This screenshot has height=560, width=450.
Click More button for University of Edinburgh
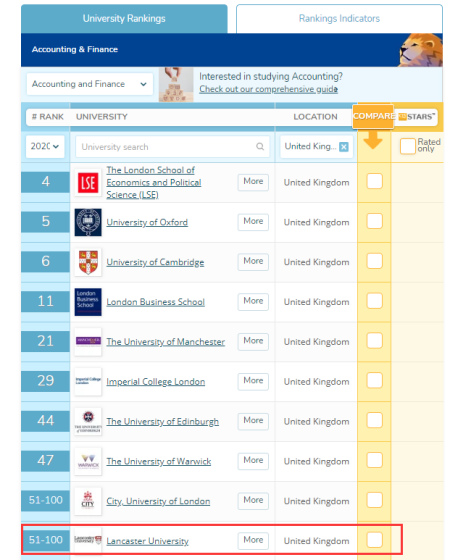(253, 421)
